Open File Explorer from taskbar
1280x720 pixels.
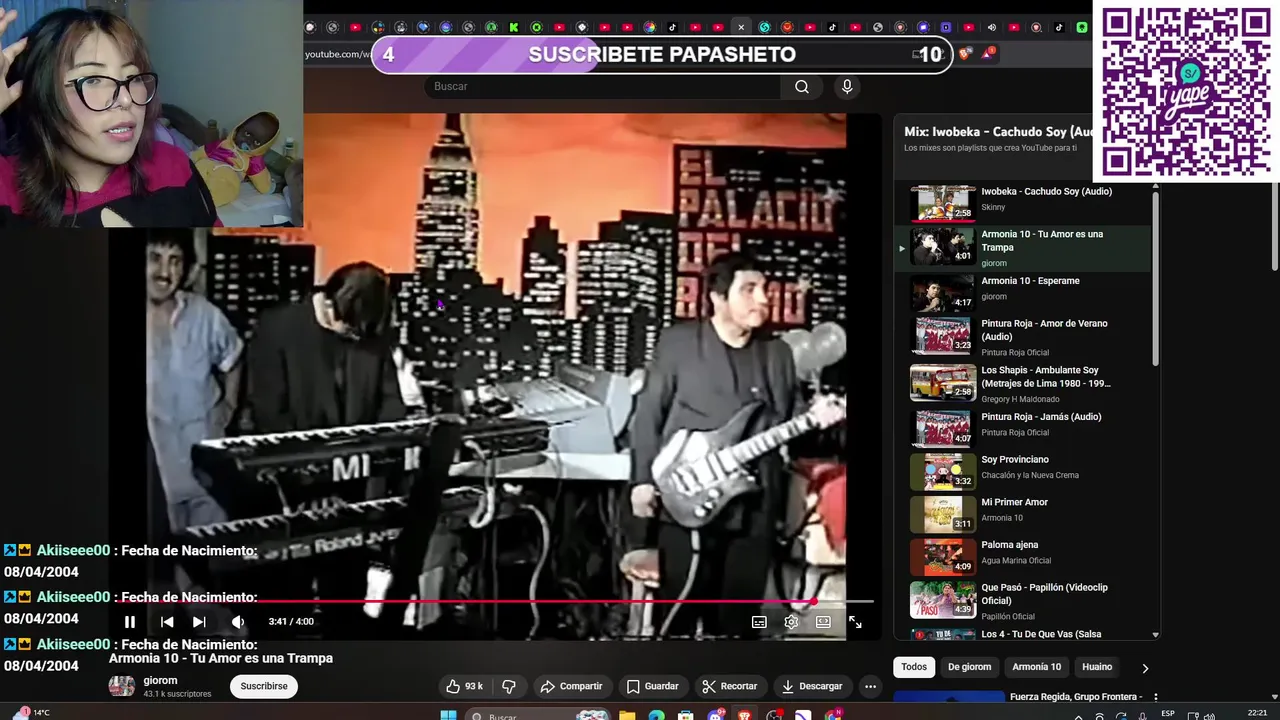pos(626,715)
